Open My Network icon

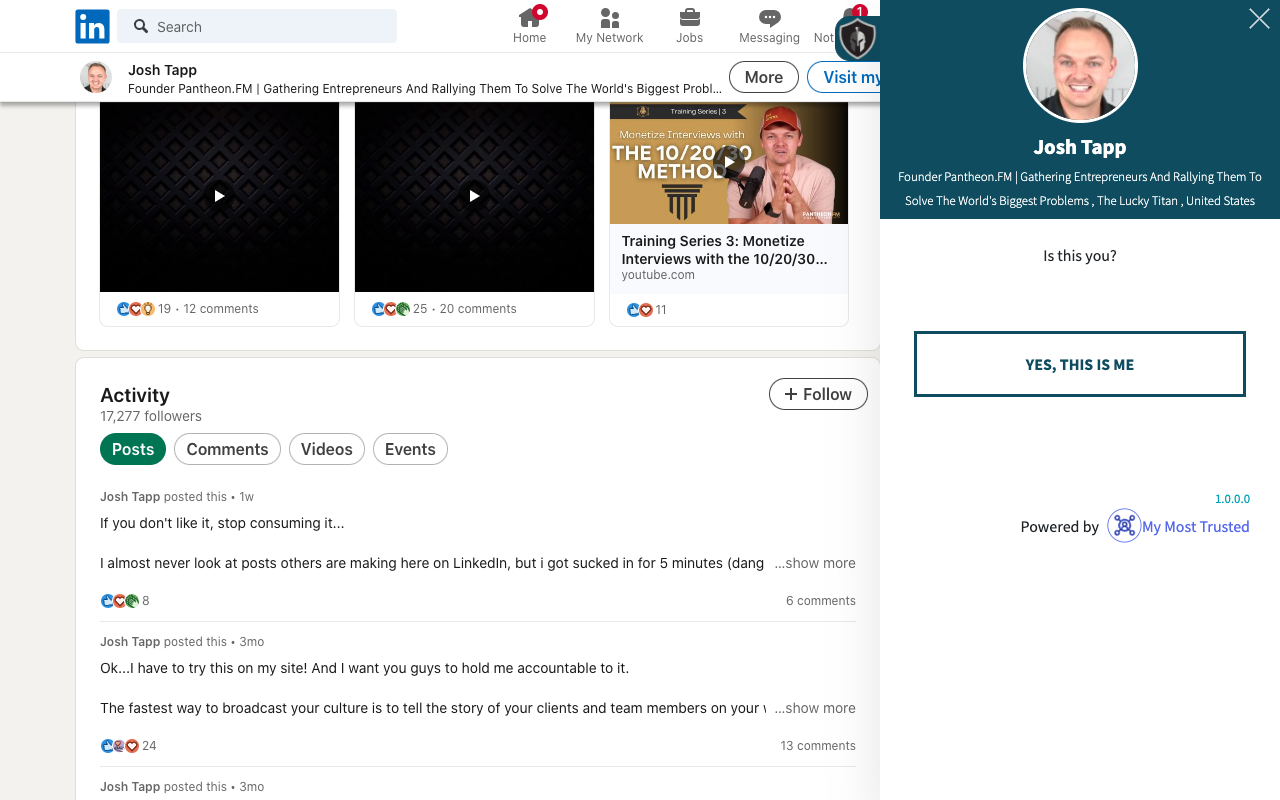[x=609, y=19]
